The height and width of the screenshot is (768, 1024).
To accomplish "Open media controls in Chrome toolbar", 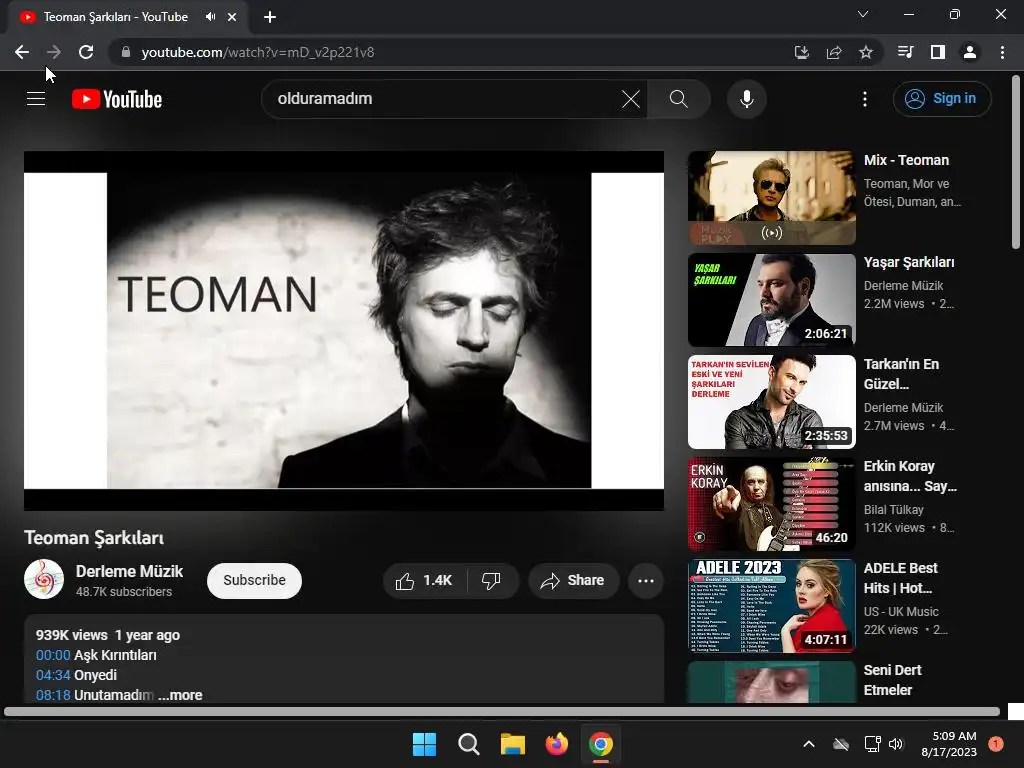I will [905, 52].
